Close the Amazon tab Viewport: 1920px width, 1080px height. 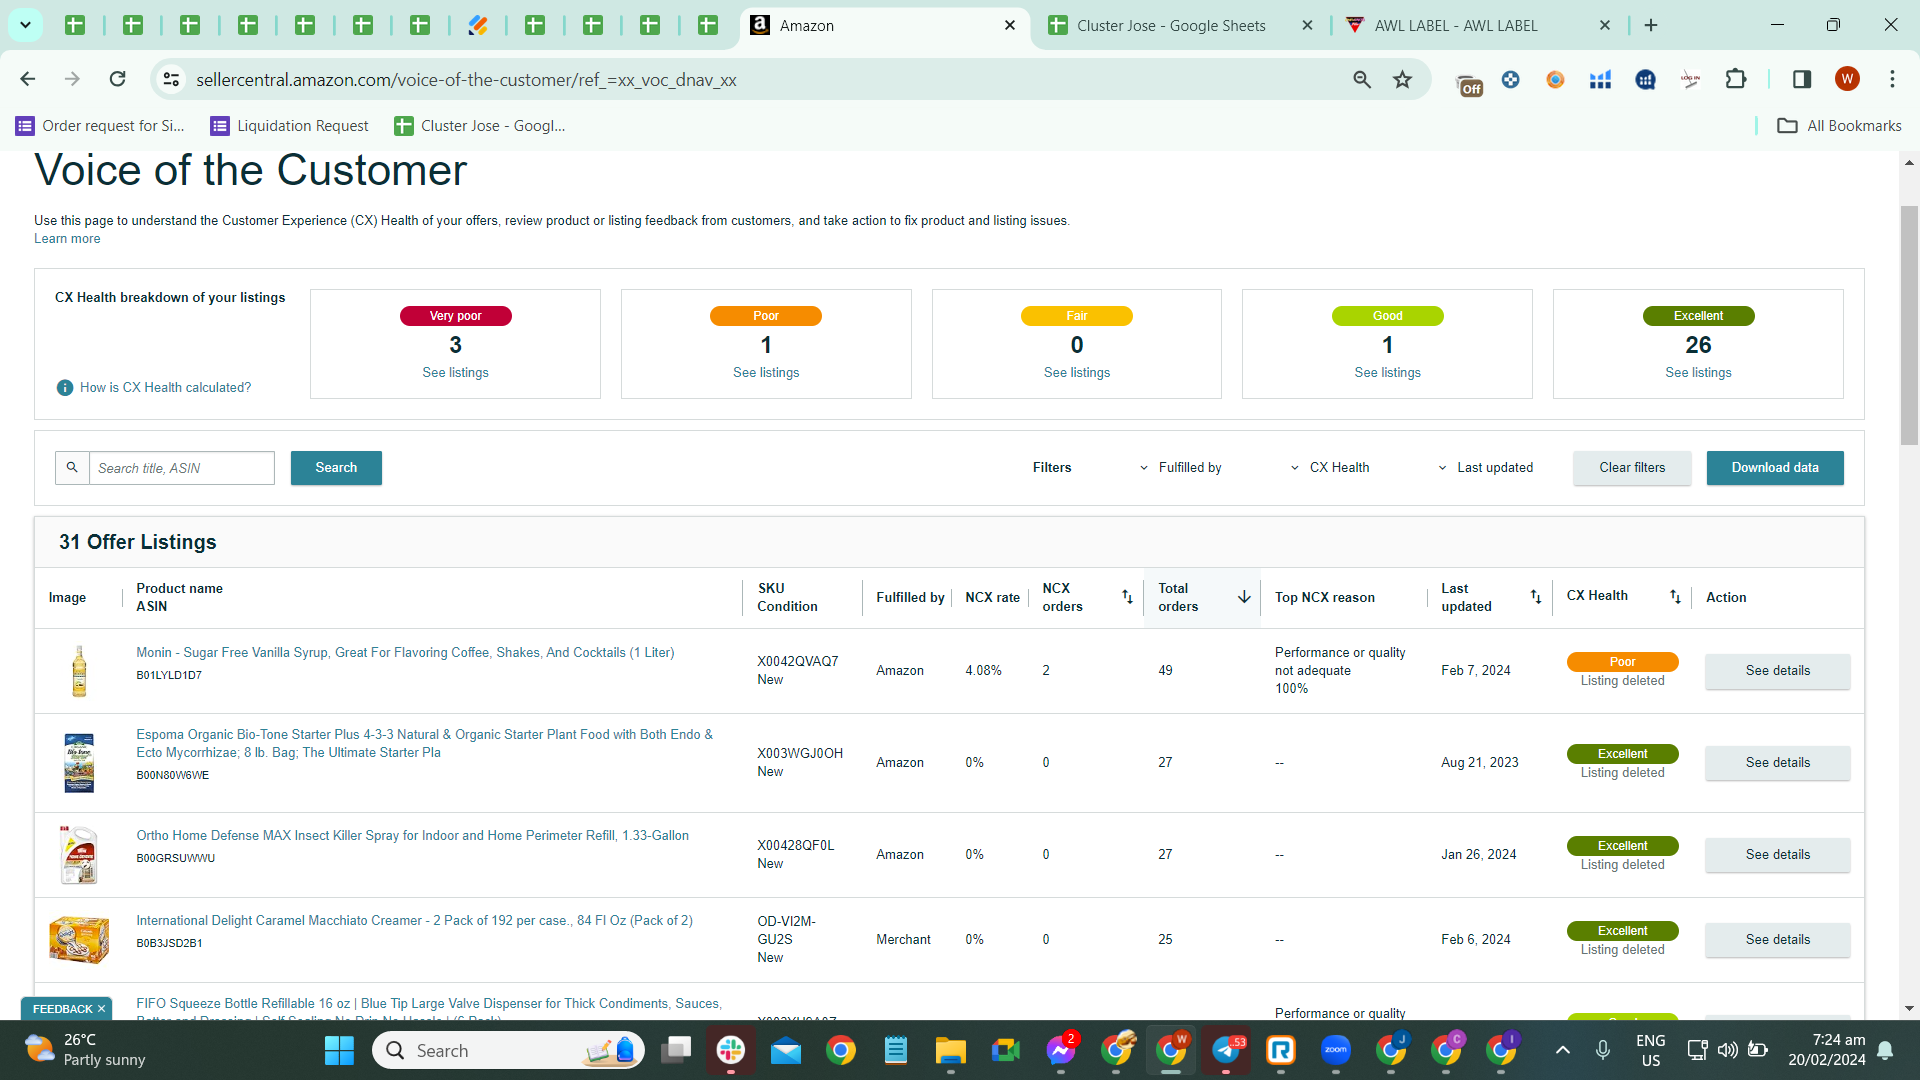tap(1010, 26)
